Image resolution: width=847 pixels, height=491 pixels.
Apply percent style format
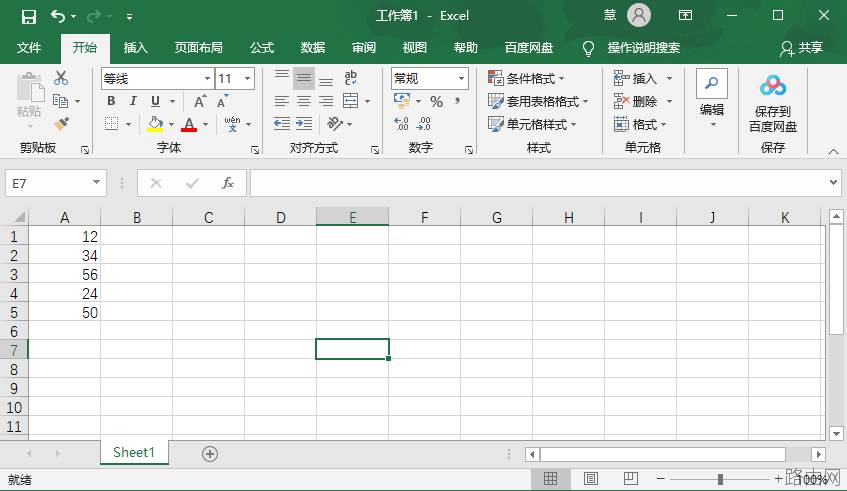436,101
